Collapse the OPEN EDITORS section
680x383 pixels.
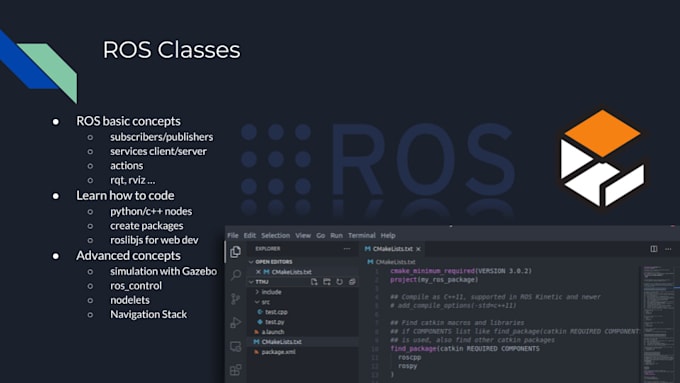click(251, 262)
